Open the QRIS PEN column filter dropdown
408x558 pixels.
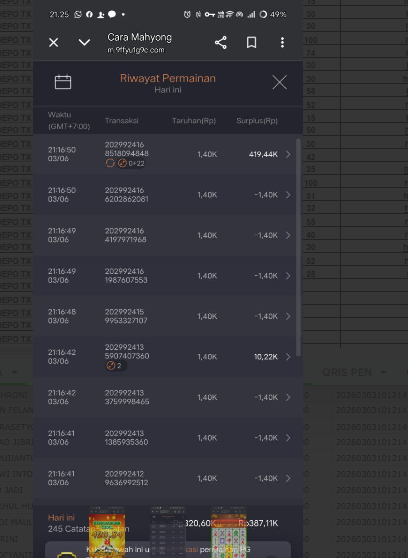click(383, 373)
